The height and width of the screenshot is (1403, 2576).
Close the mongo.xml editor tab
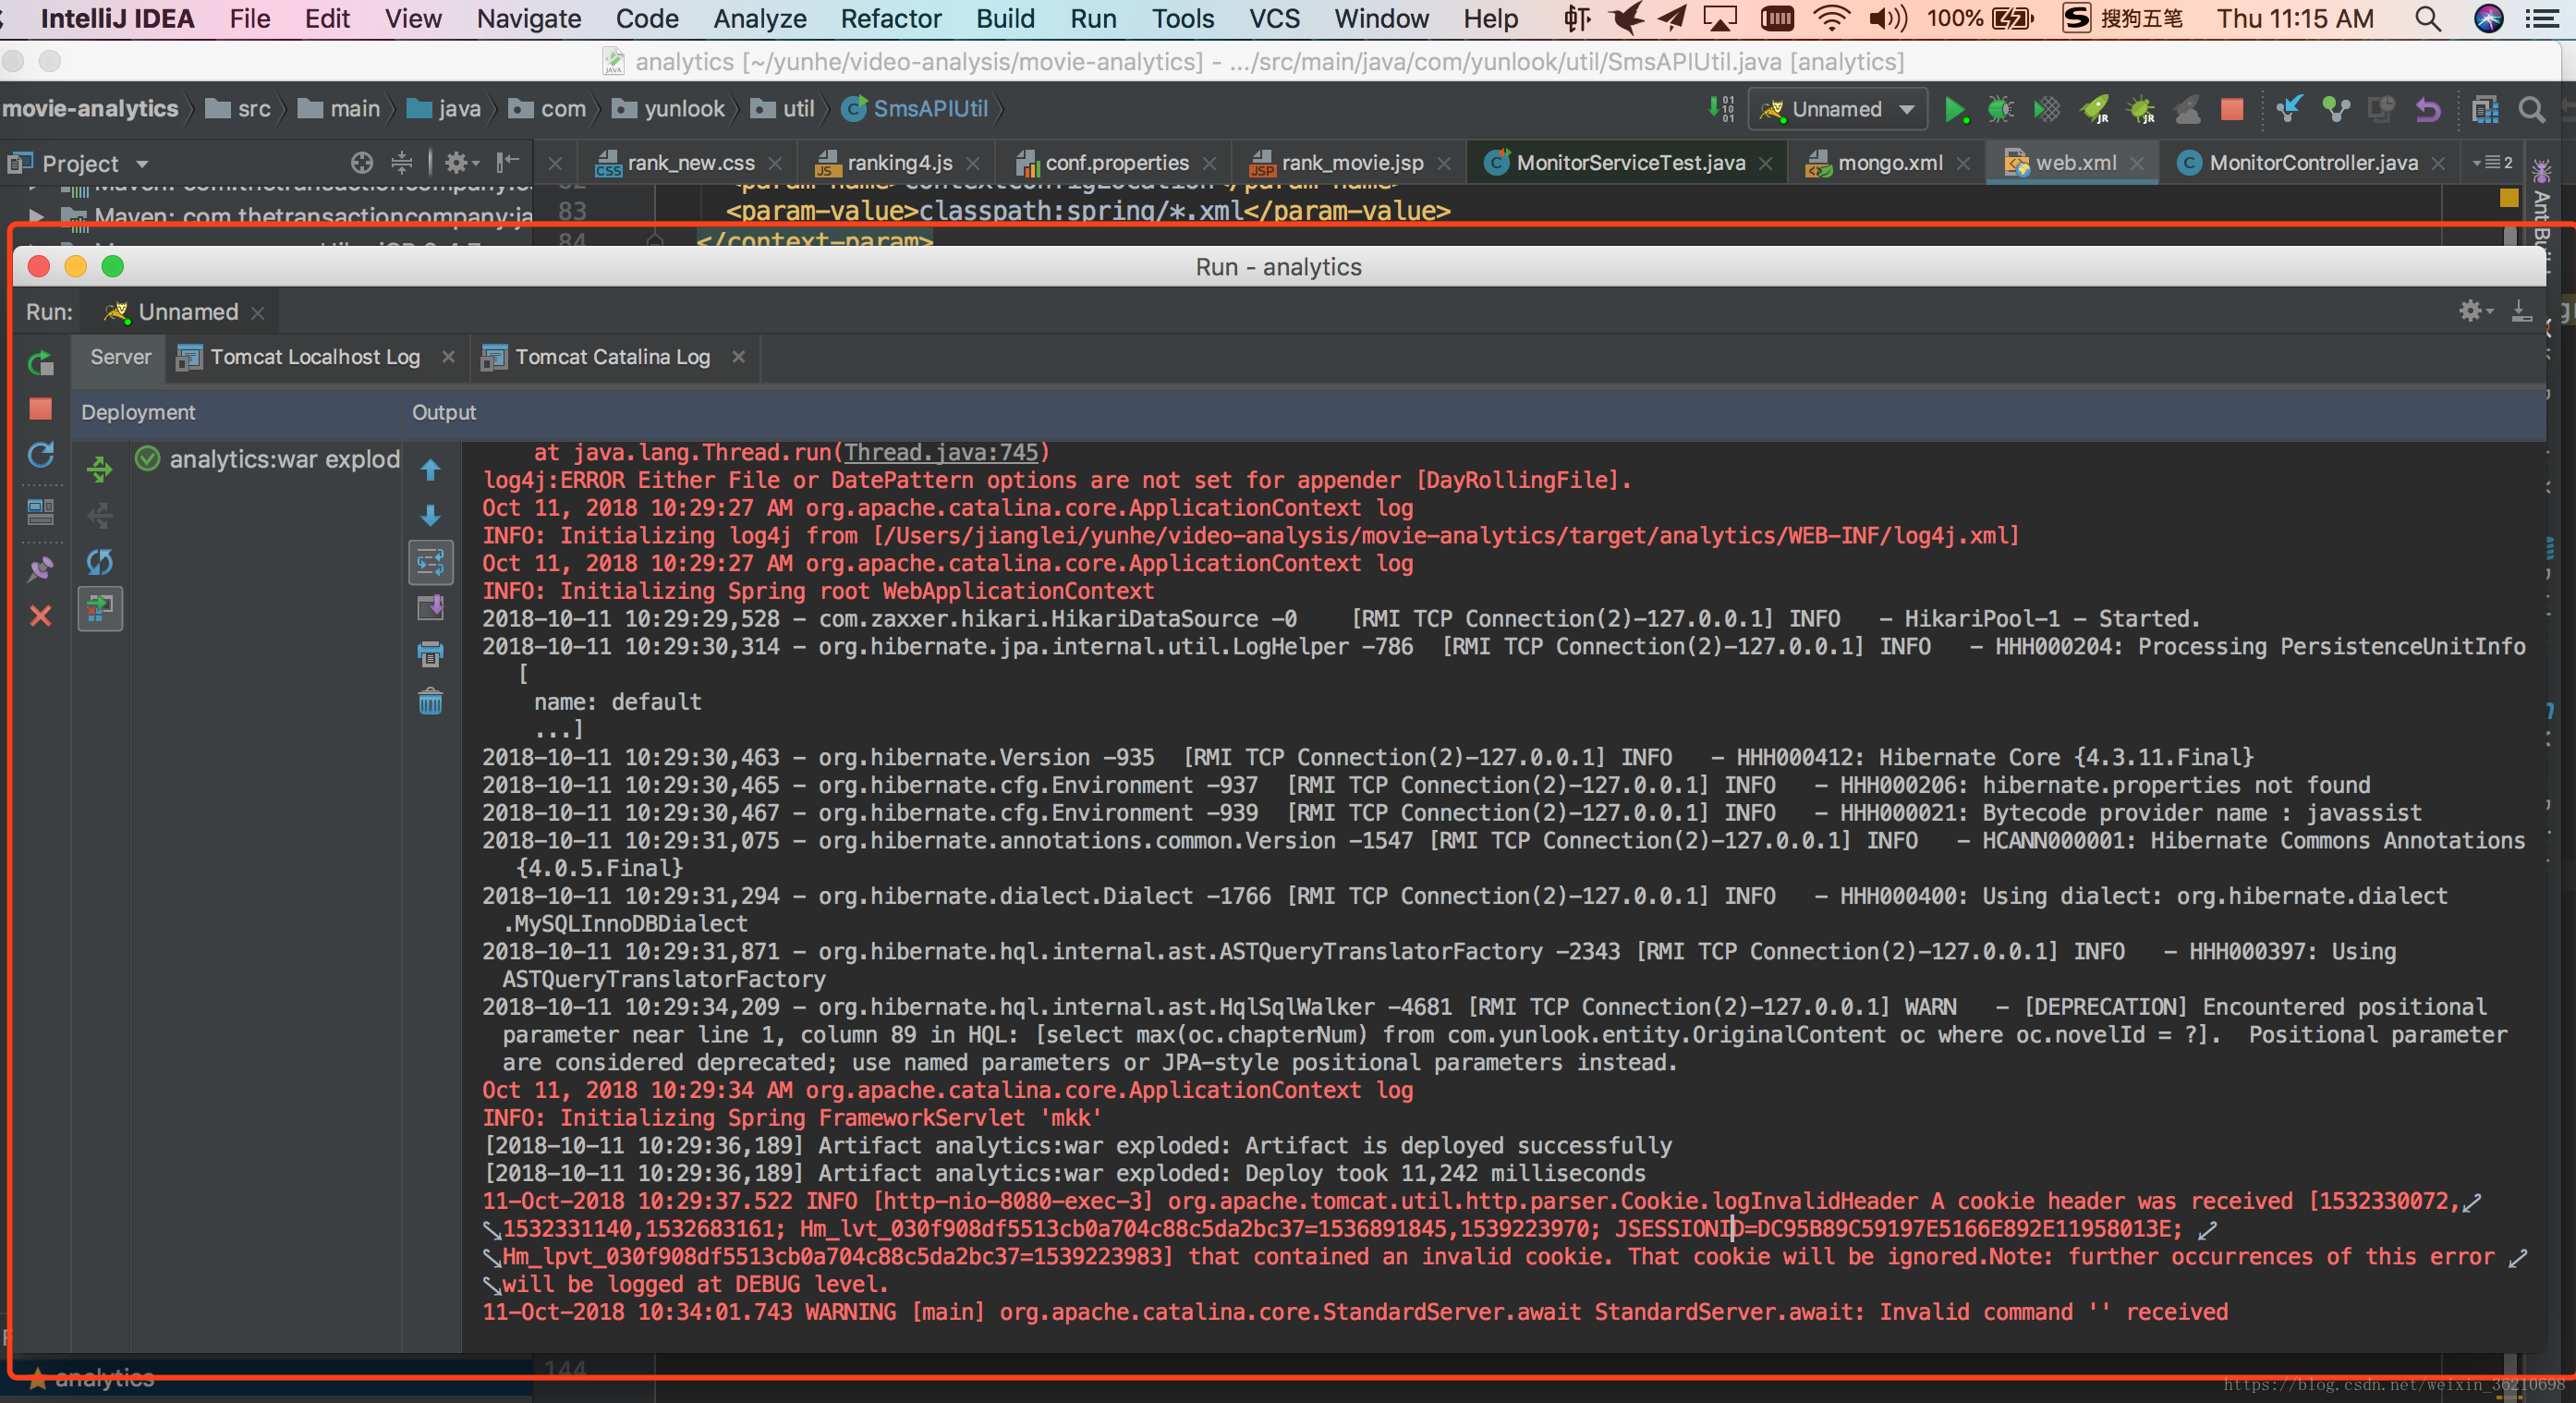(x=1963, y=163)
